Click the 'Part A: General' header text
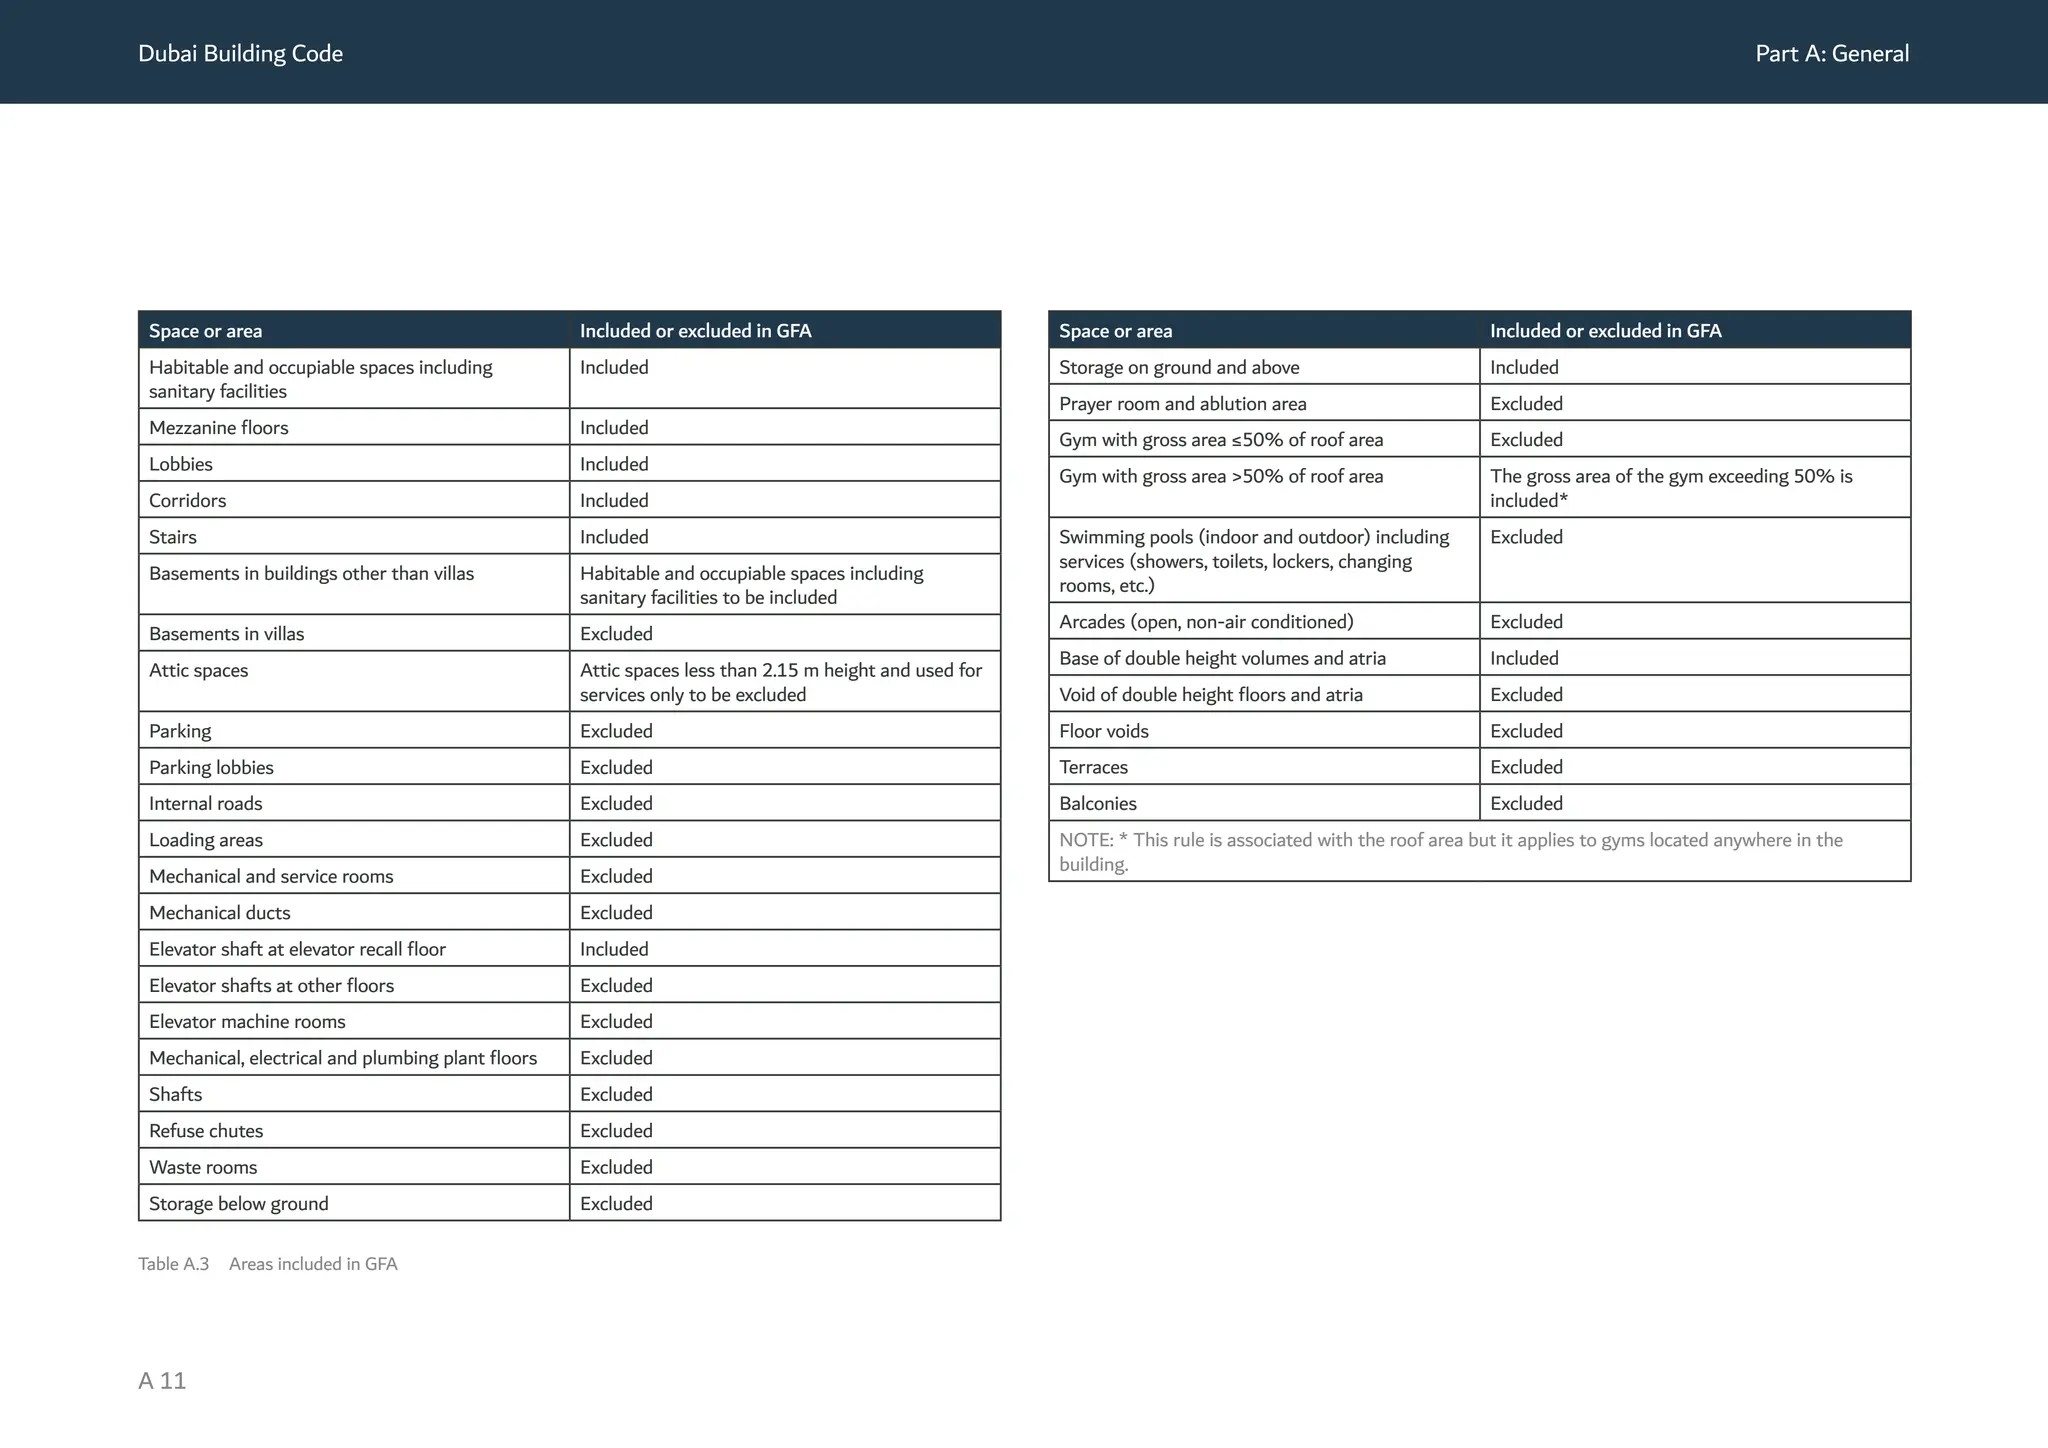The width and height of the screenshot is (2048, 1448). (1831, 54)
